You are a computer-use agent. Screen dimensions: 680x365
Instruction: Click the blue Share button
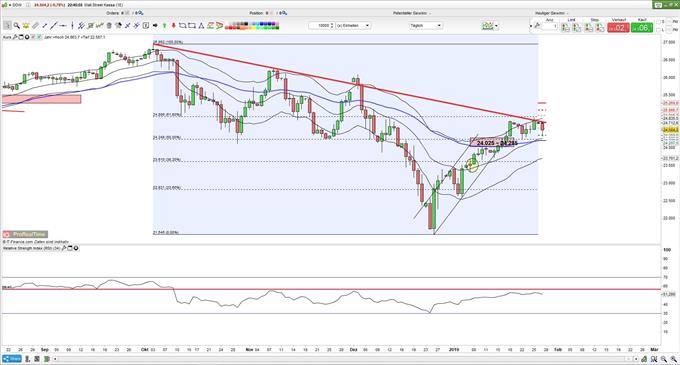click(x=12, y=359)
